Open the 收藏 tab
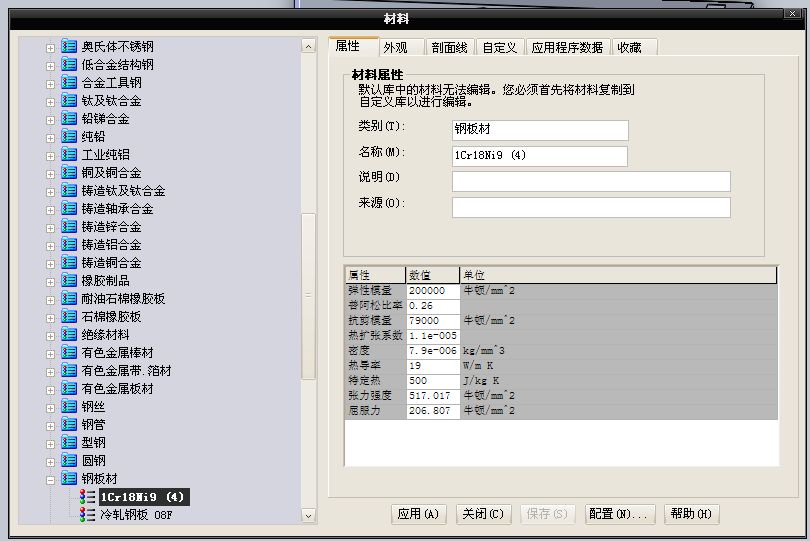Viewport: 810px width, 541px height. tap(635, 48)
